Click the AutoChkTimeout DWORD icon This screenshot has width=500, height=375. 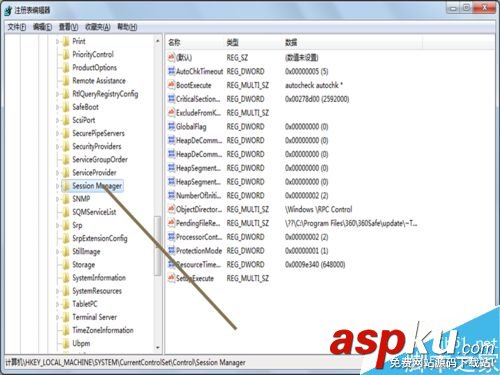click(171, 71)
